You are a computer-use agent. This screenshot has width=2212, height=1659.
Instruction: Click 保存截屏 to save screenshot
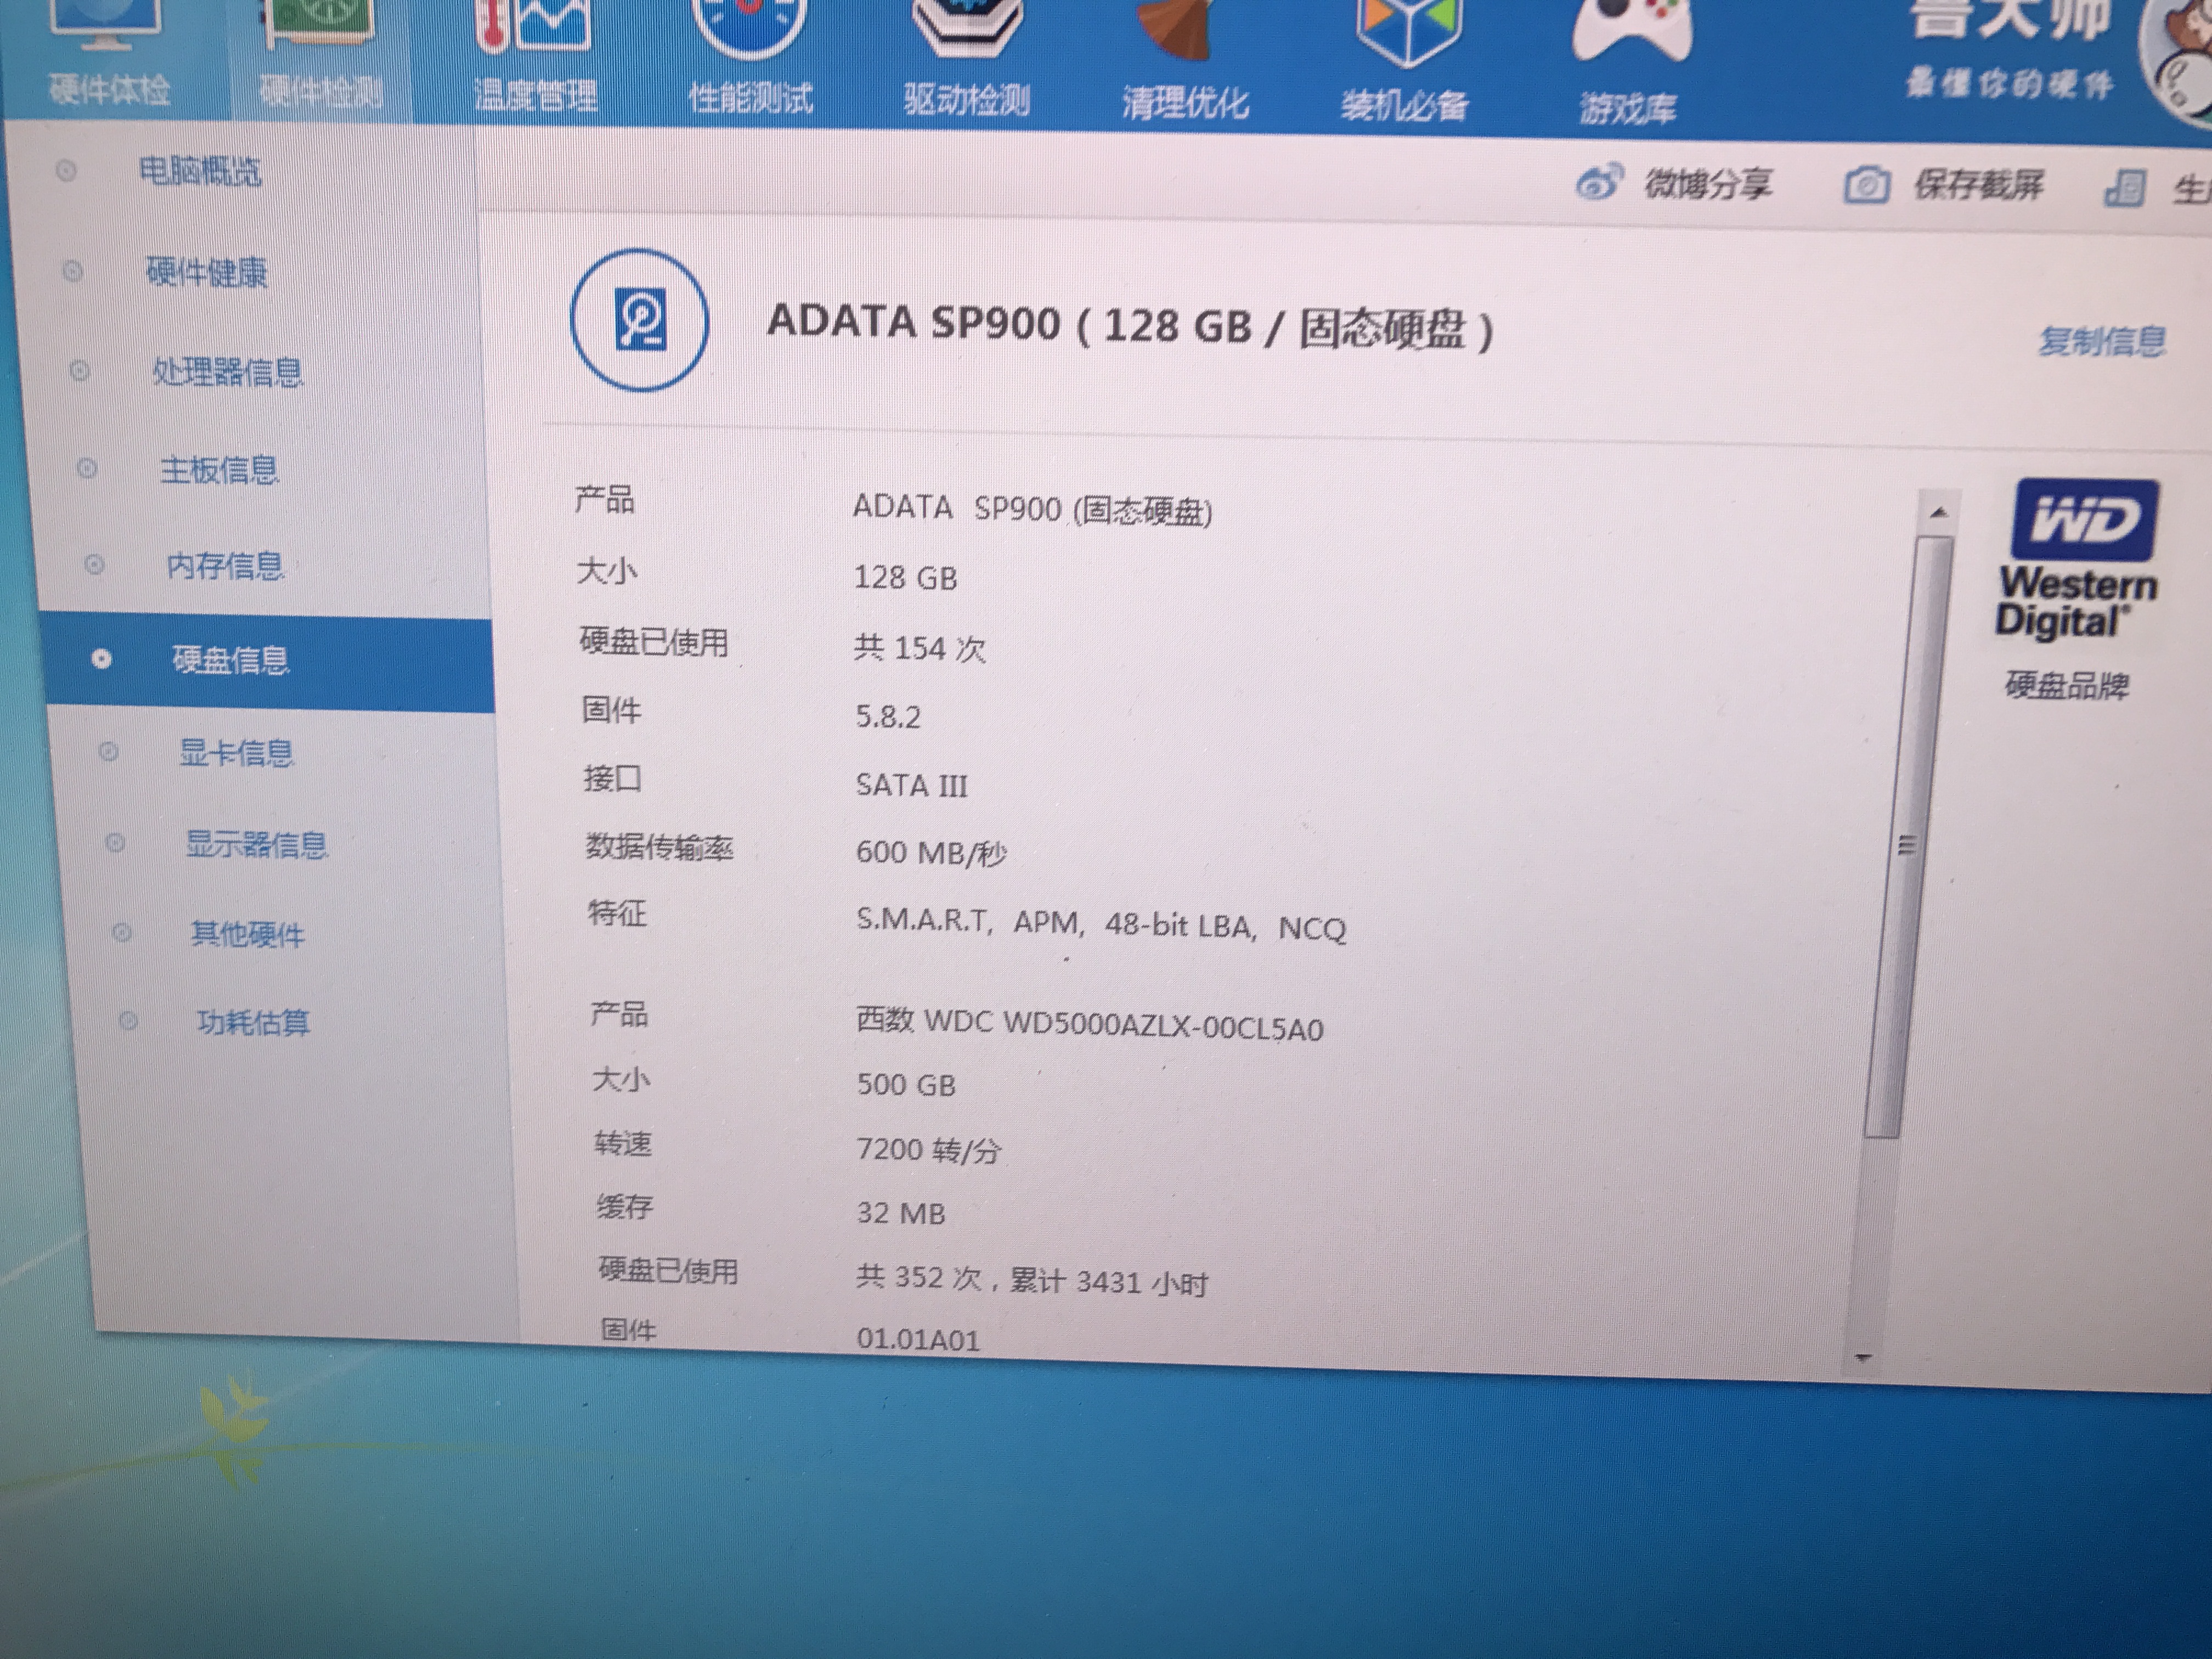[1978, 186]
